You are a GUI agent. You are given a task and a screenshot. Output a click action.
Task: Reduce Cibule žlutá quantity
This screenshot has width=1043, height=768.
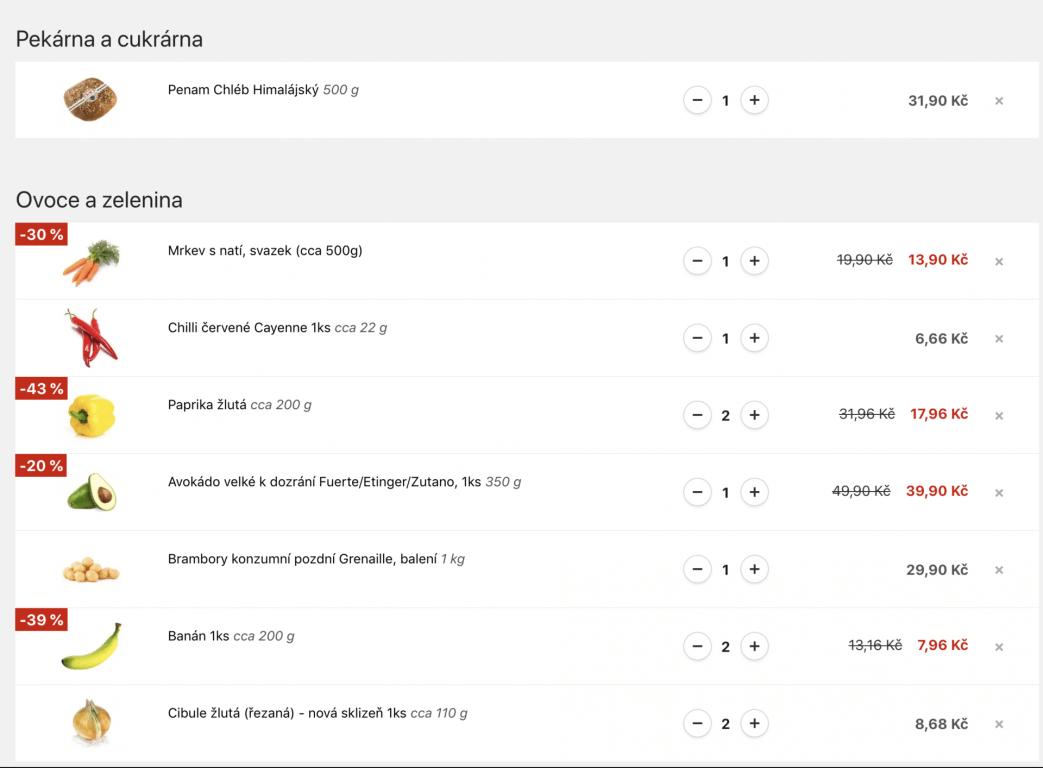[697, 723]
